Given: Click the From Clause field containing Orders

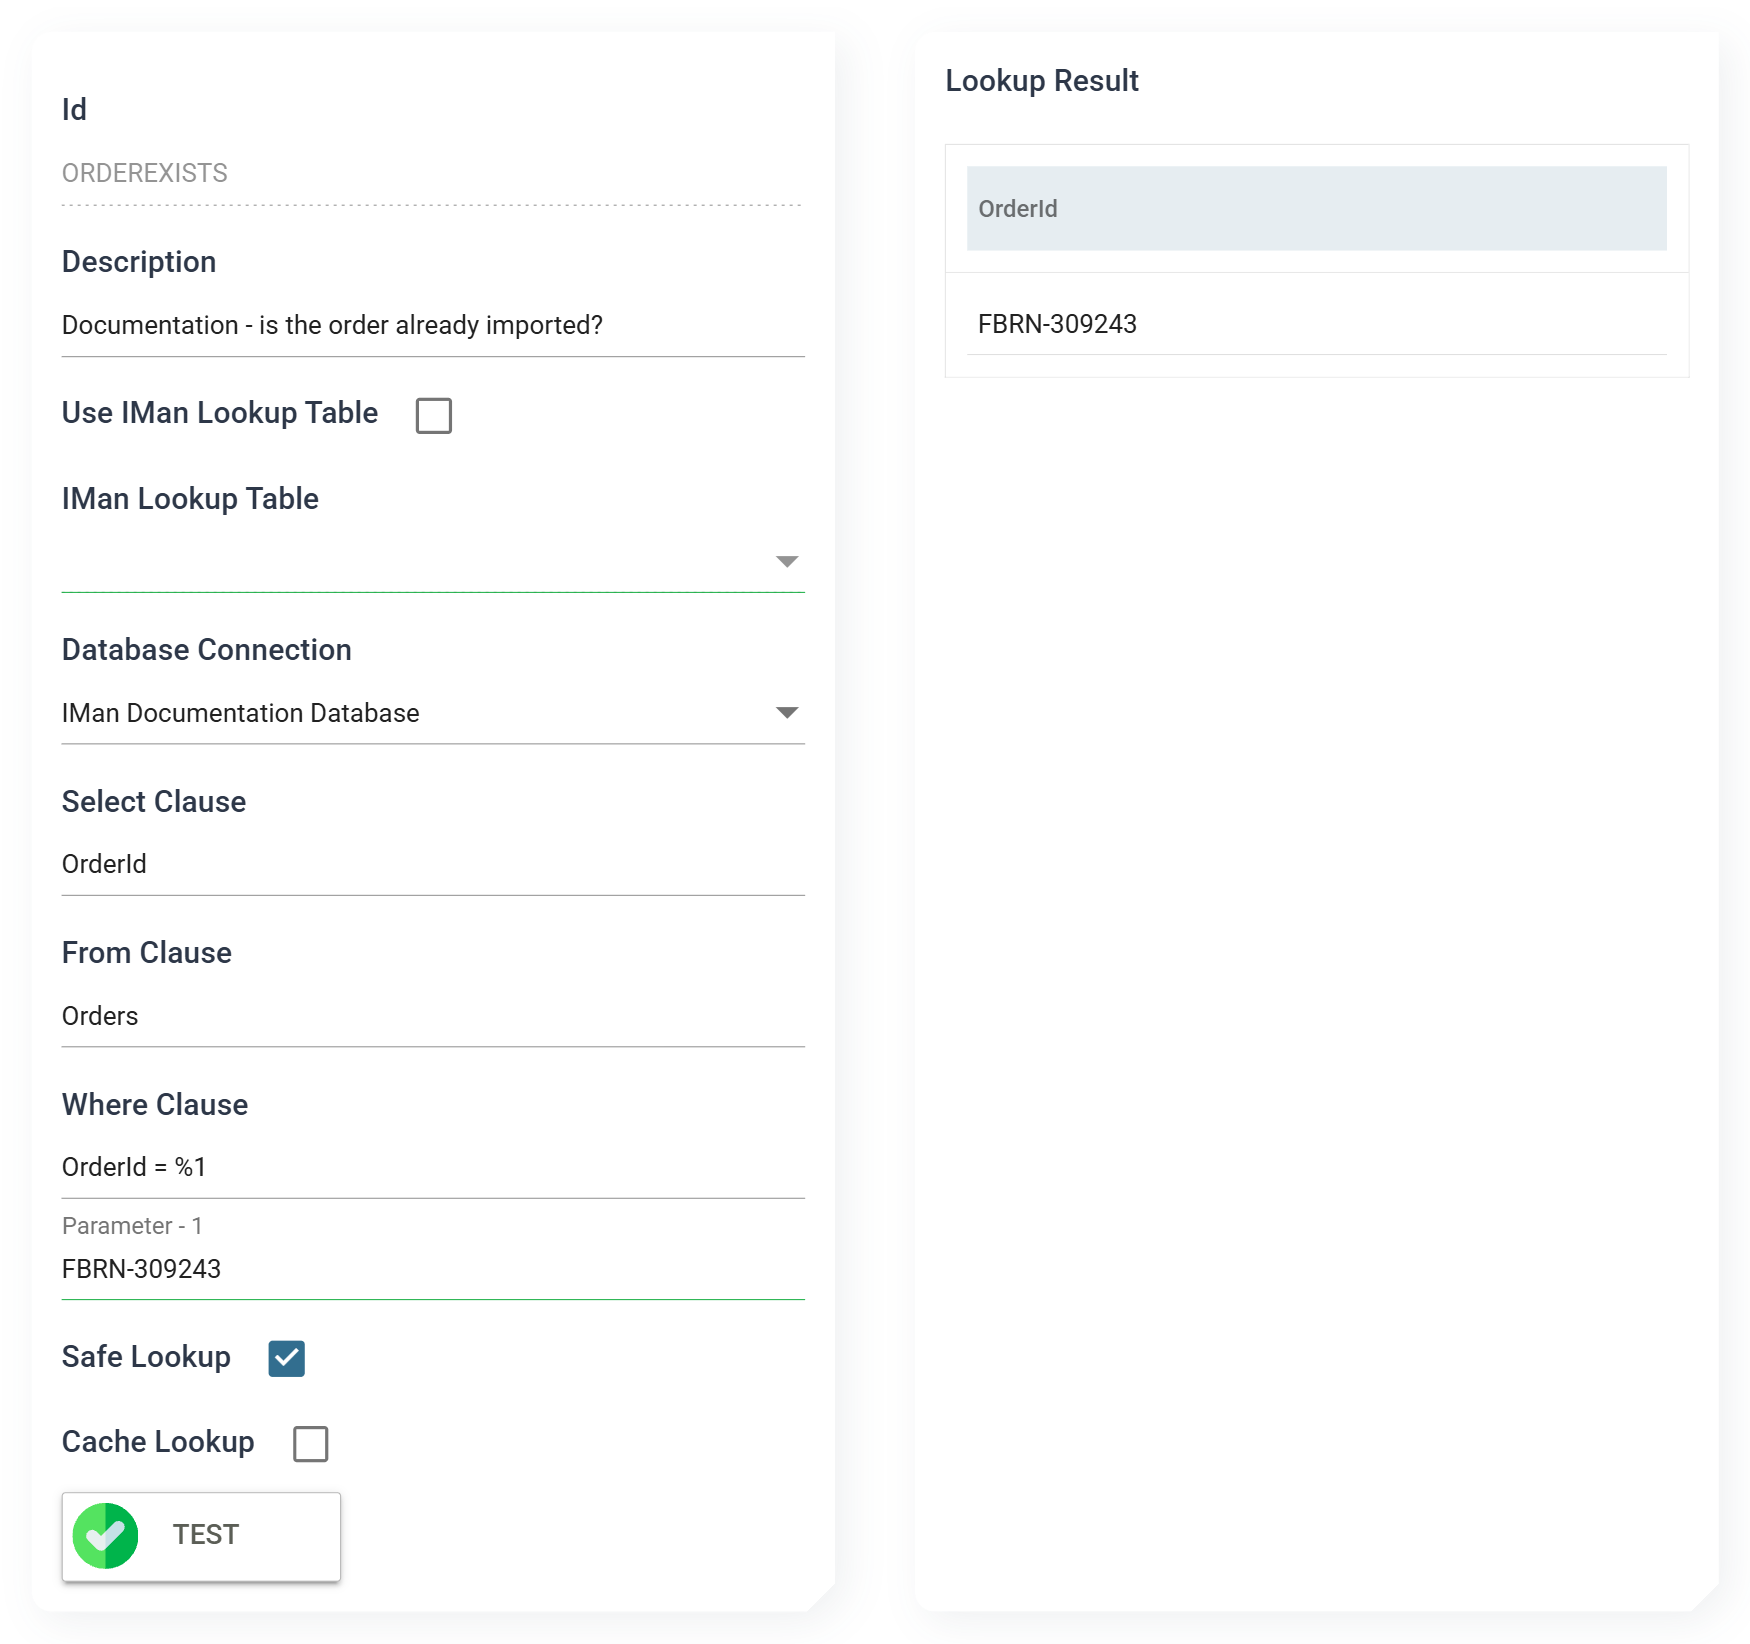Looking at the screenshot, I should pos(433,1016).
